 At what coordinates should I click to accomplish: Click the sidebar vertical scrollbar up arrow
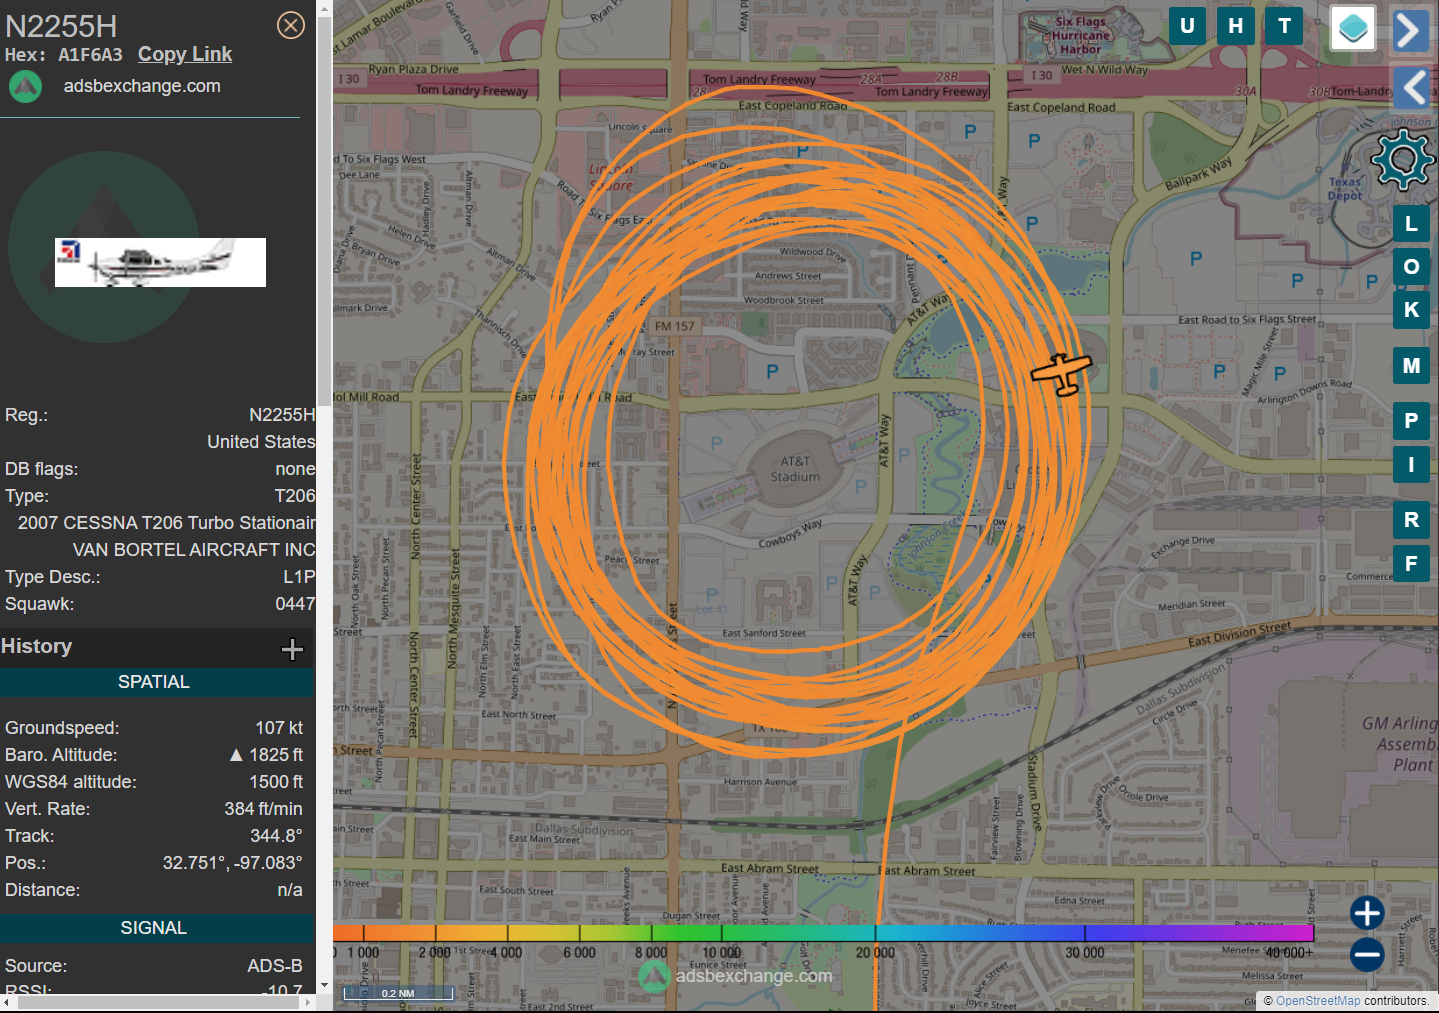(324, 8)
